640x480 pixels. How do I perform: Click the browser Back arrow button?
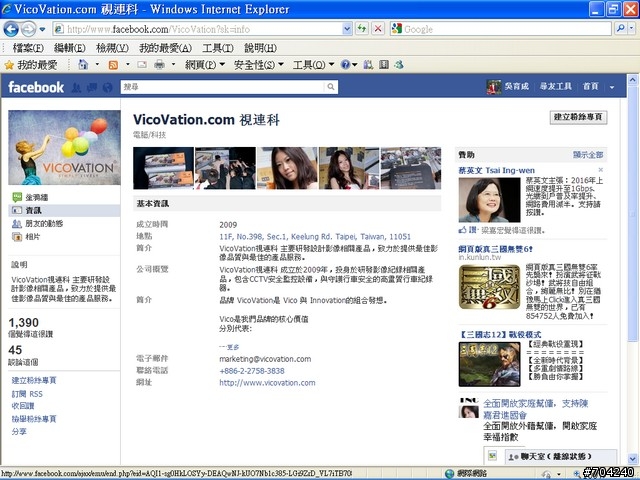coord(11,29)
